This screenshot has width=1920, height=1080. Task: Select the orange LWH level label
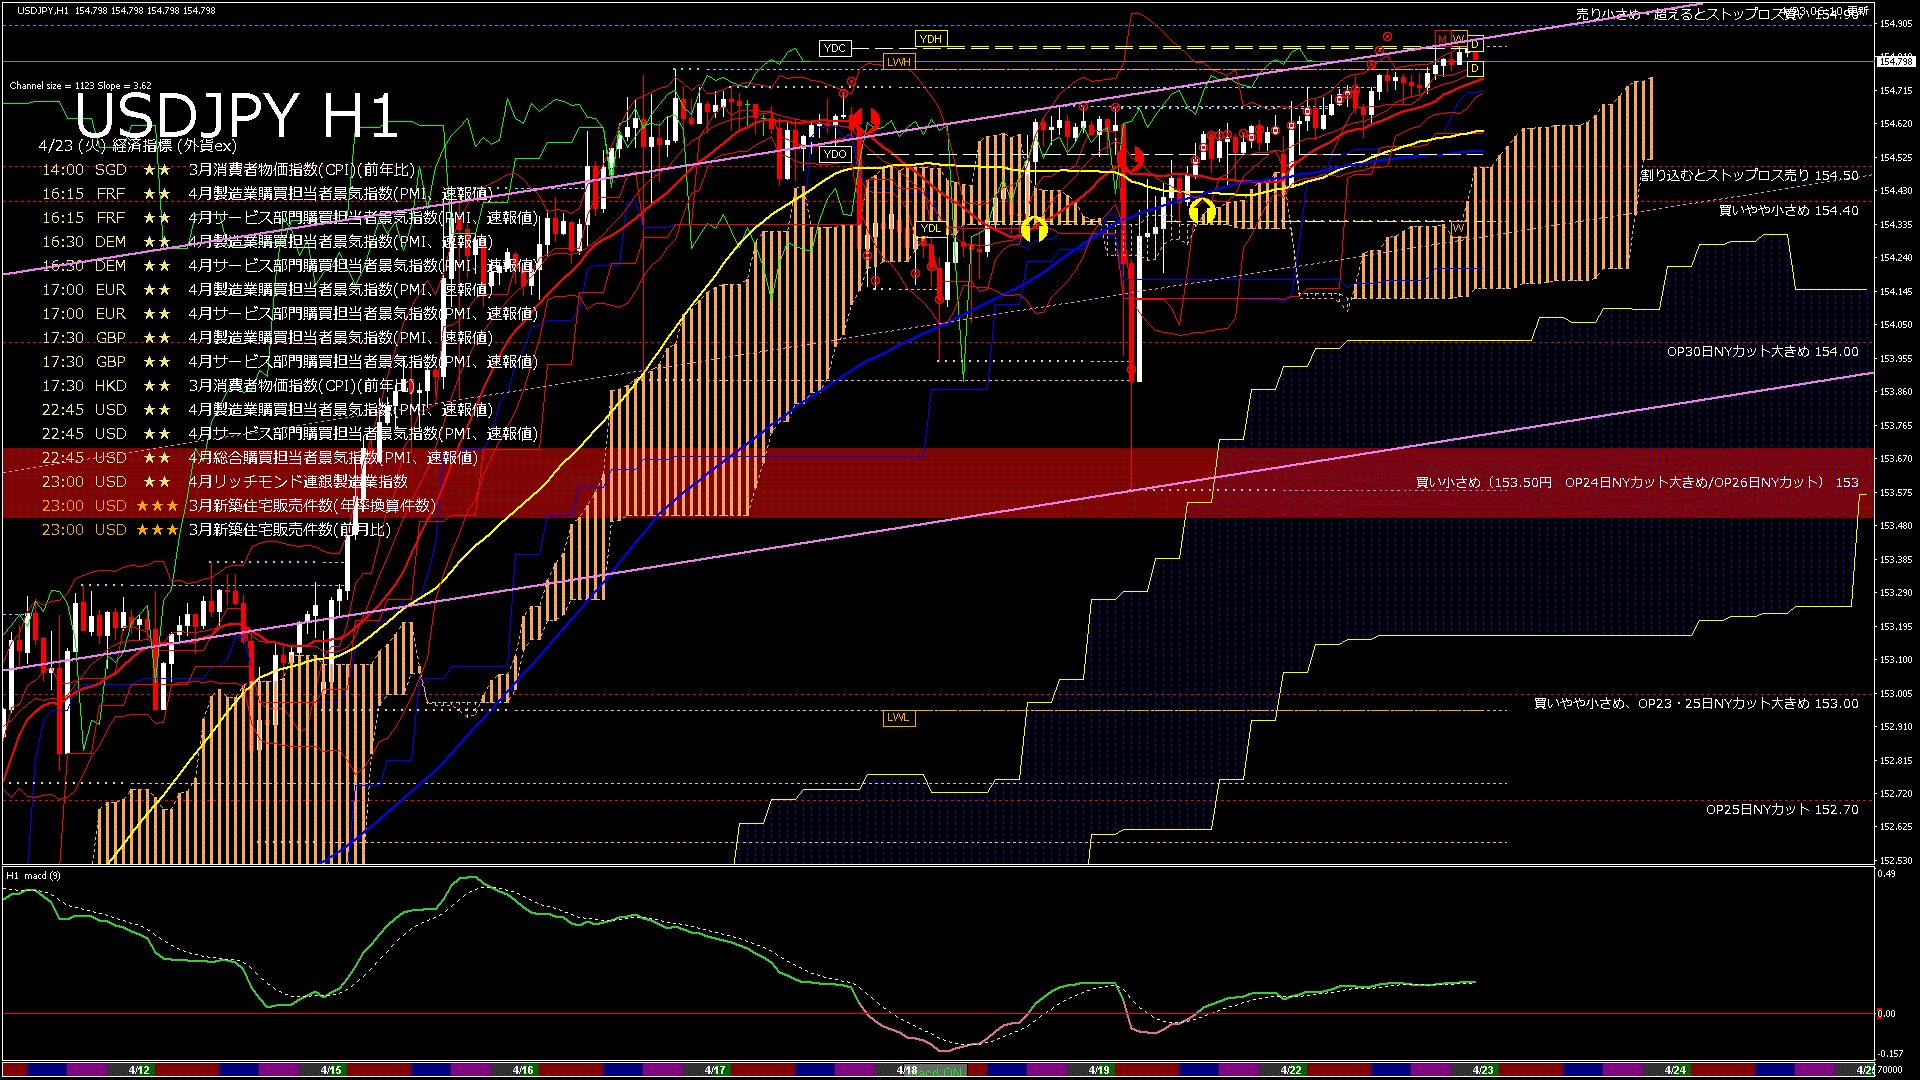(x=898, y=62)
